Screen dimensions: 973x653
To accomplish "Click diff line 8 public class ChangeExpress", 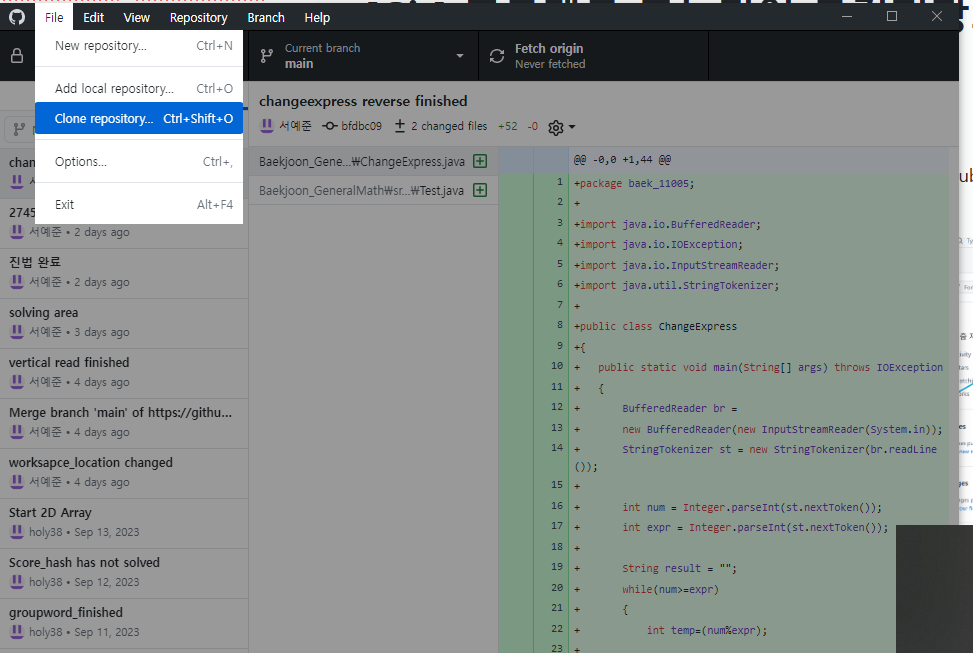I will [x=655, y=326].
